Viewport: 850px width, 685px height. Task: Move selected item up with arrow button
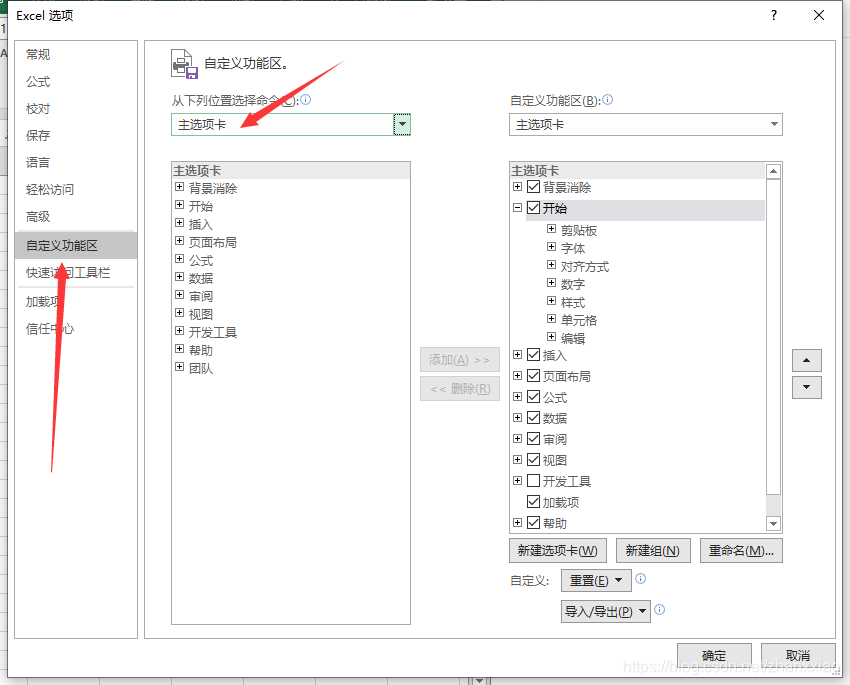[x=807, y=360]
